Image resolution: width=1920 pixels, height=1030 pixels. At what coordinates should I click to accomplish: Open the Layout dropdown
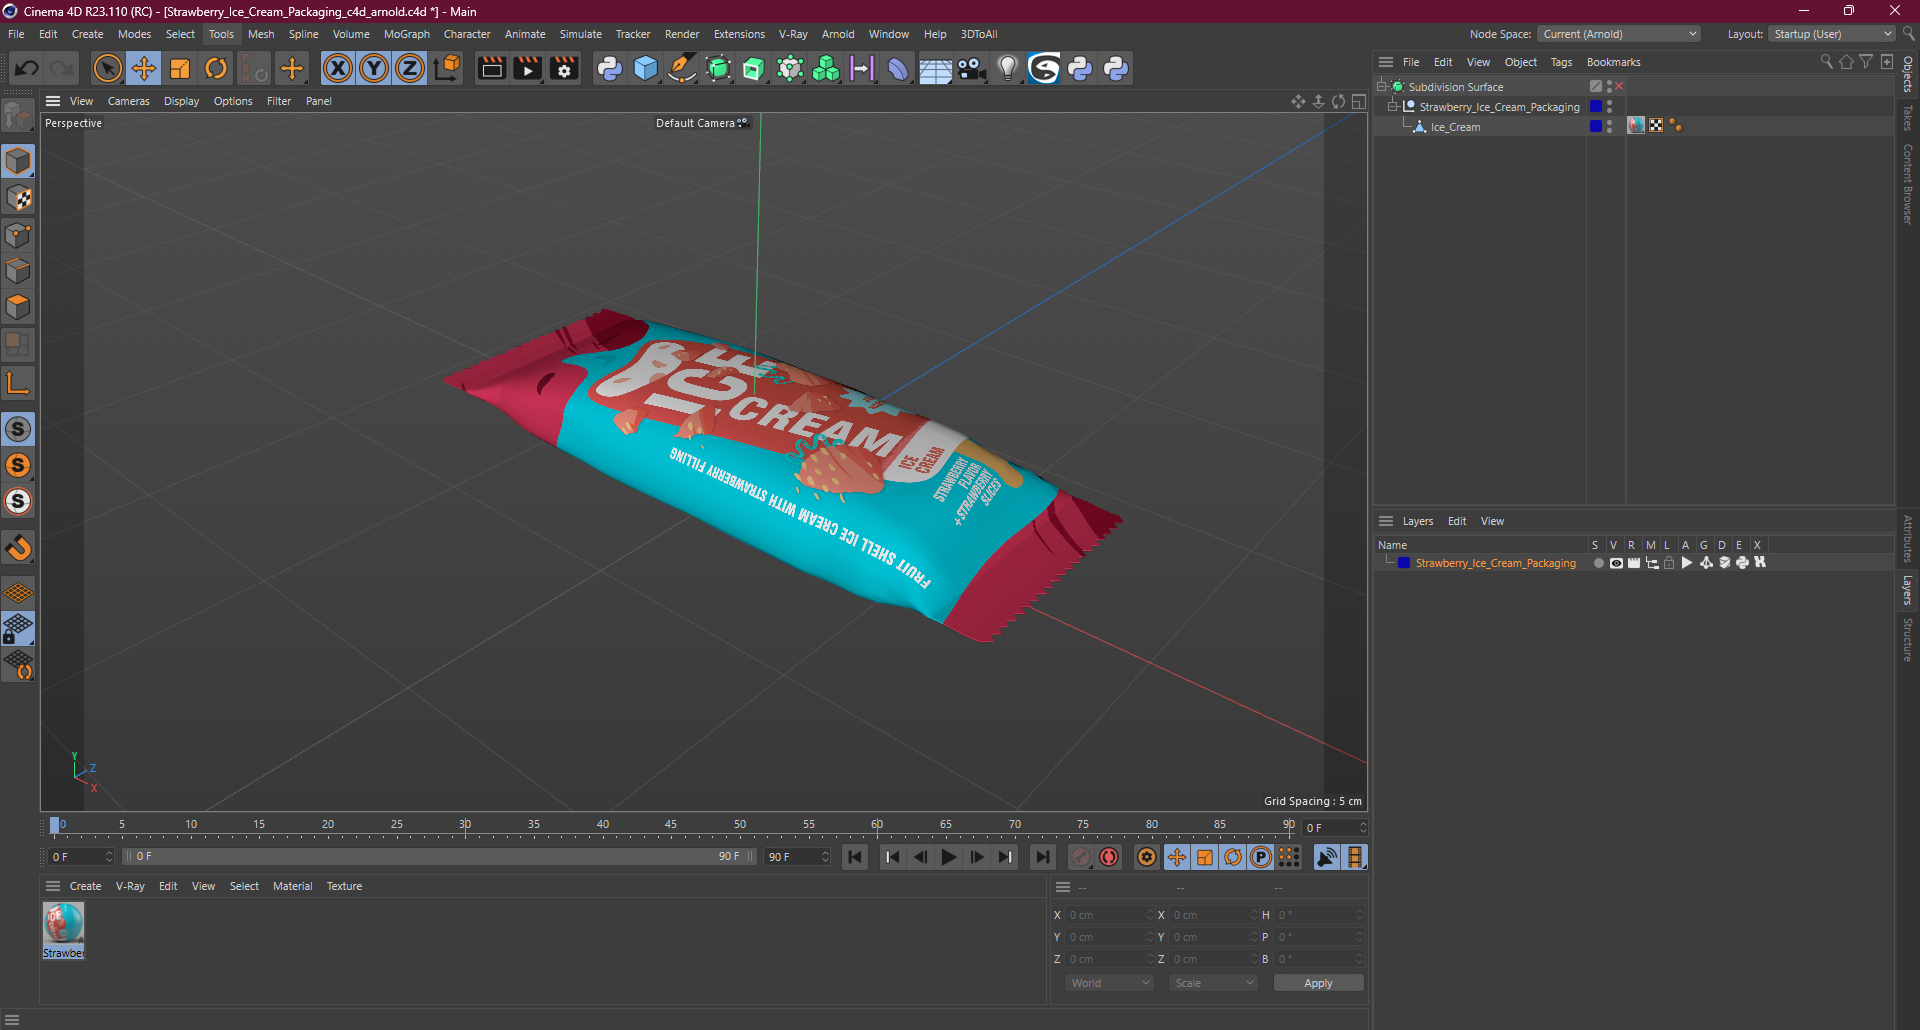pyautogui.click(x=1832, y=34)
